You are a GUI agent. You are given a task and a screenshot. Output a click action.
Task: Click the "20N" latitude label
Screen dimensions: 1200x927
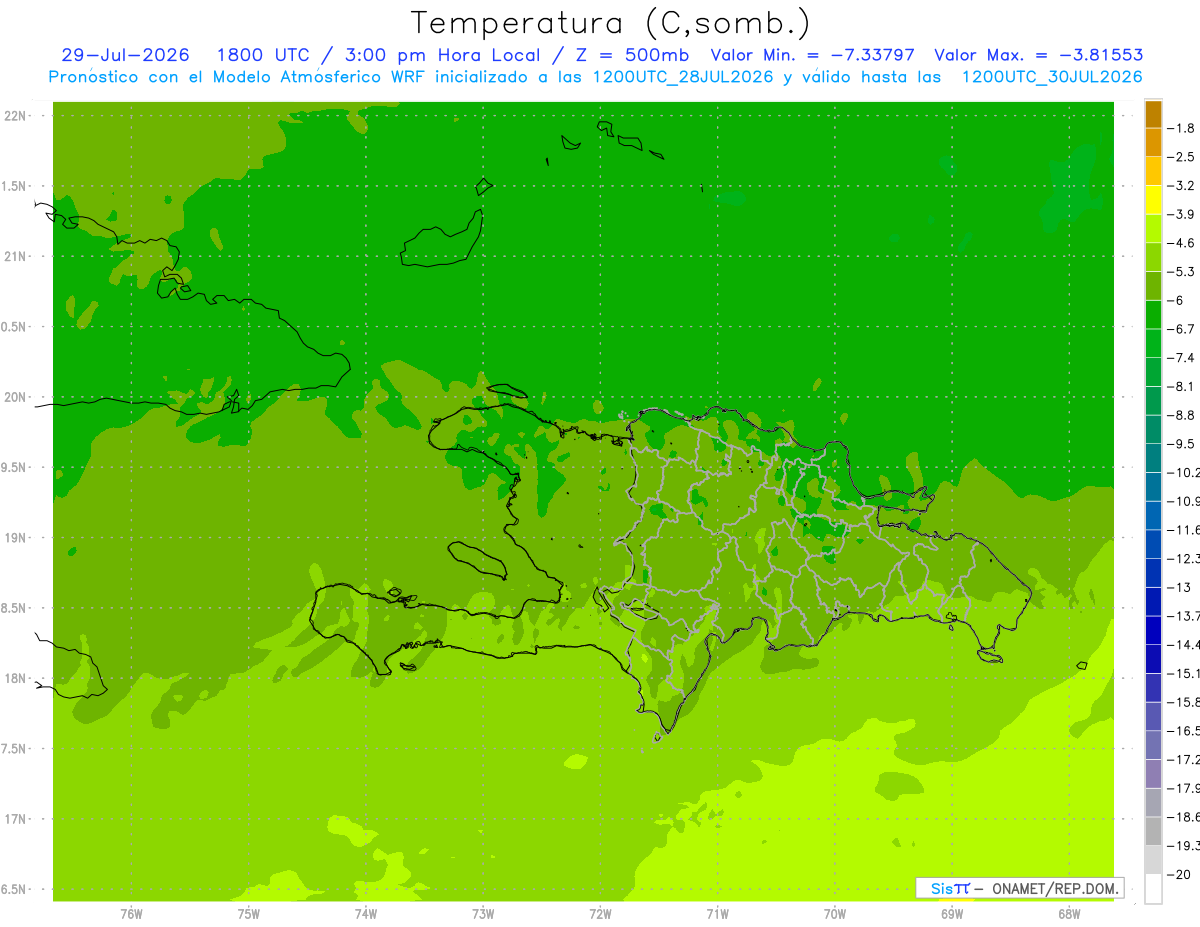[16, 397]
